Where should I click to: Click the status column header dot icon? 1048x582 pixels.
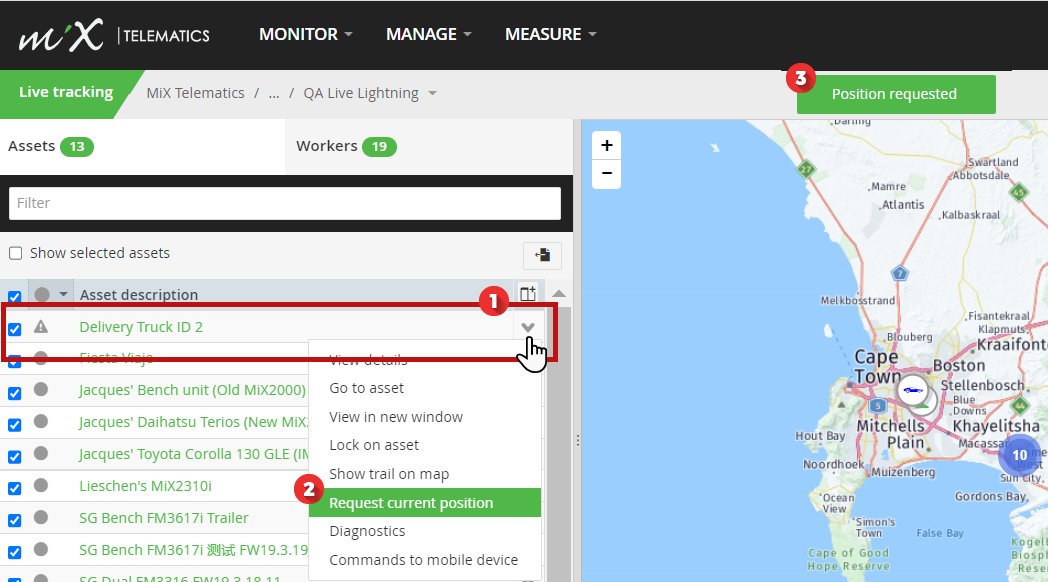coord(42,295)
